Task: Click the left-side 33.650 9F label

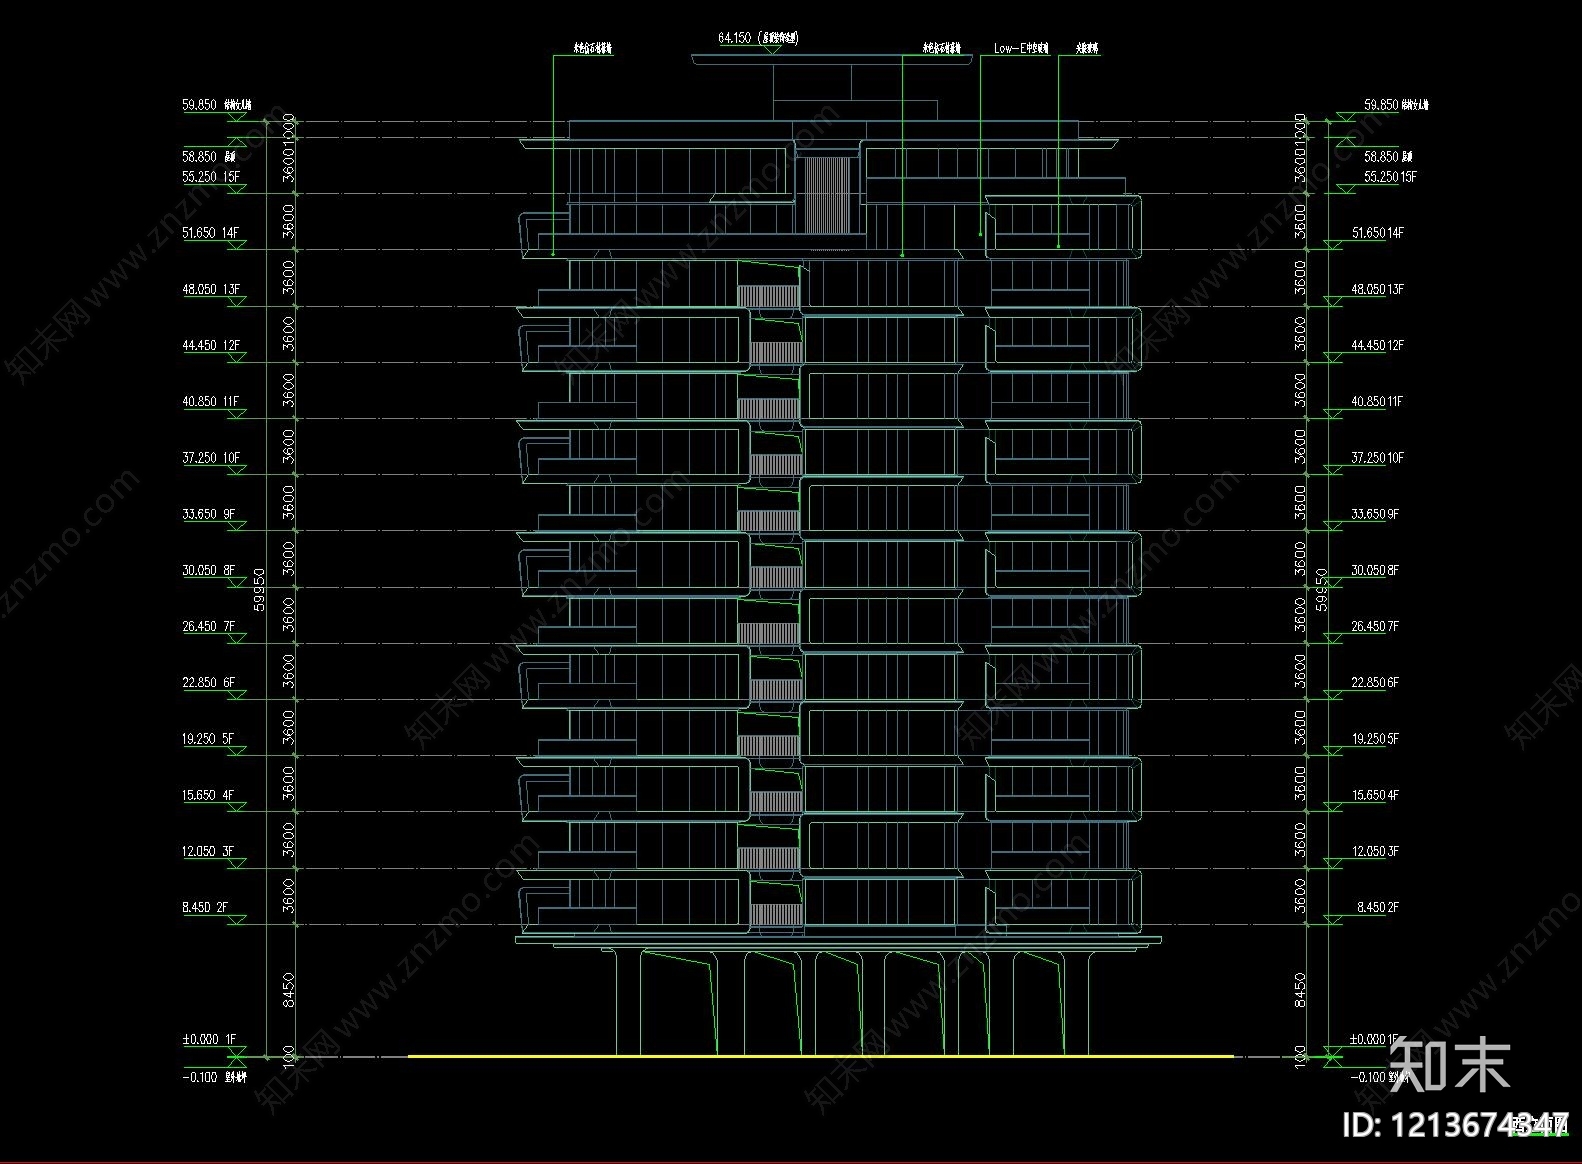Action: [x=208, y=514]
